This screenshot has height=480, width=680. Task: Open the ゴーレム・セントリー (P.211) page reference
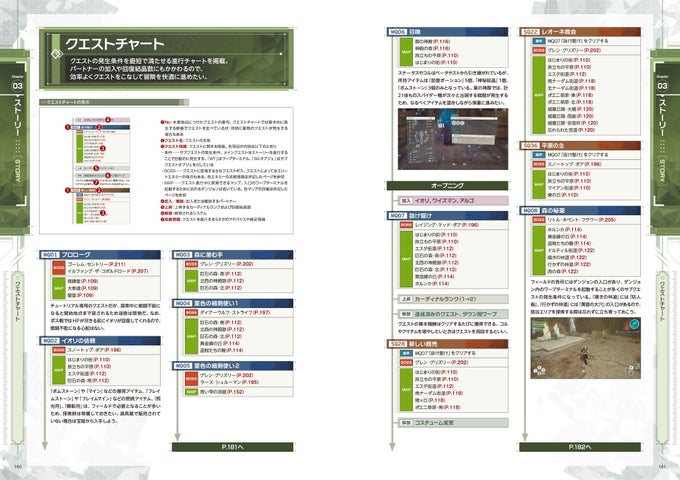(96, 264)
